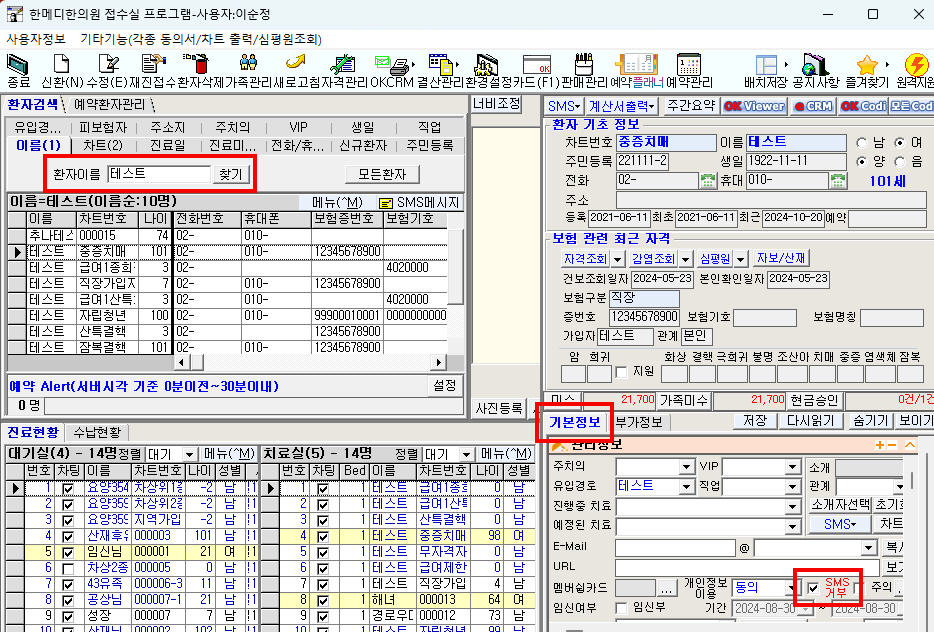Click the 주간요약 button
934x632 pixels.
690,105
